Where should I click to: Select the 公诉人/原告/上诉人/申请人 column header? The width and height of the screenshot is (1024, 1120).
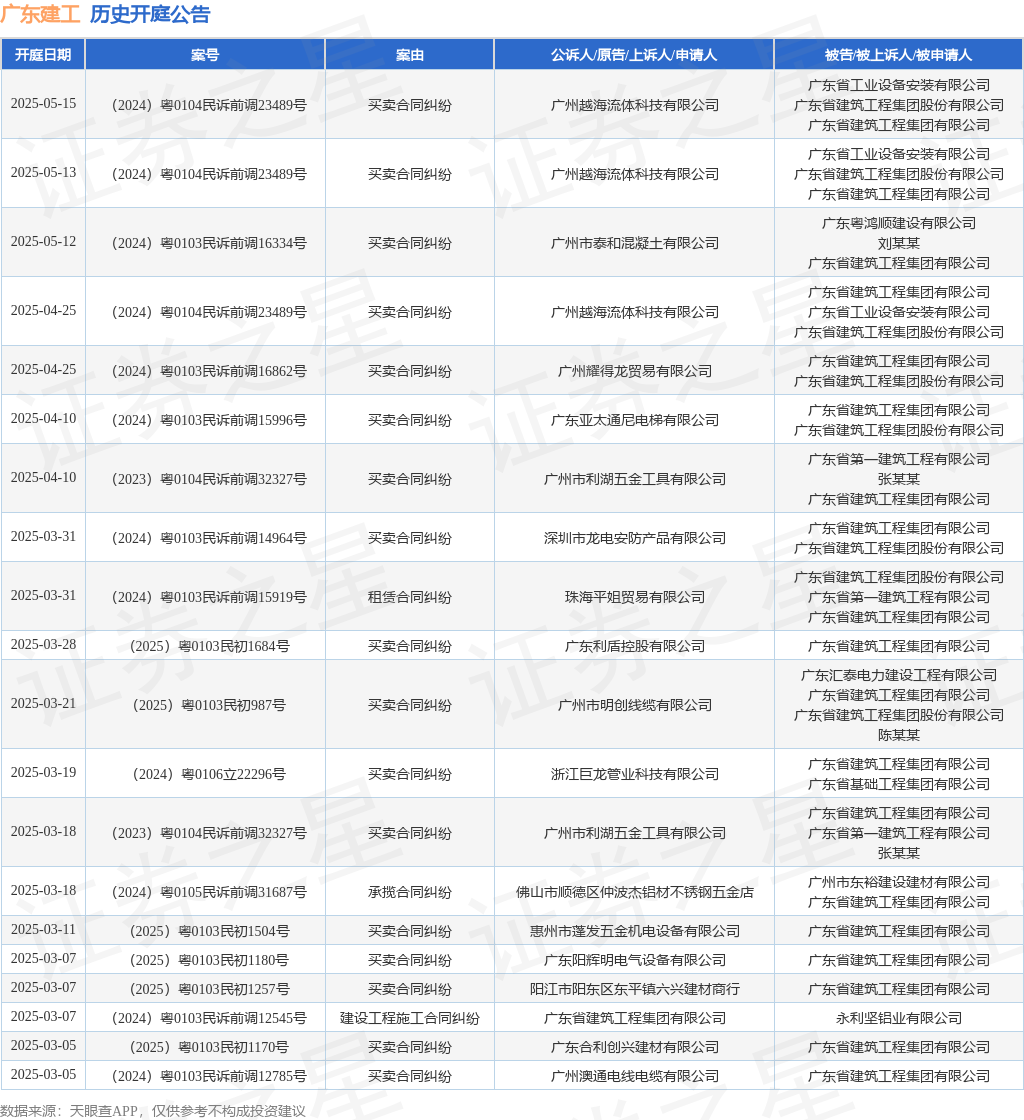pyautogui.click(x=634, y=55)
